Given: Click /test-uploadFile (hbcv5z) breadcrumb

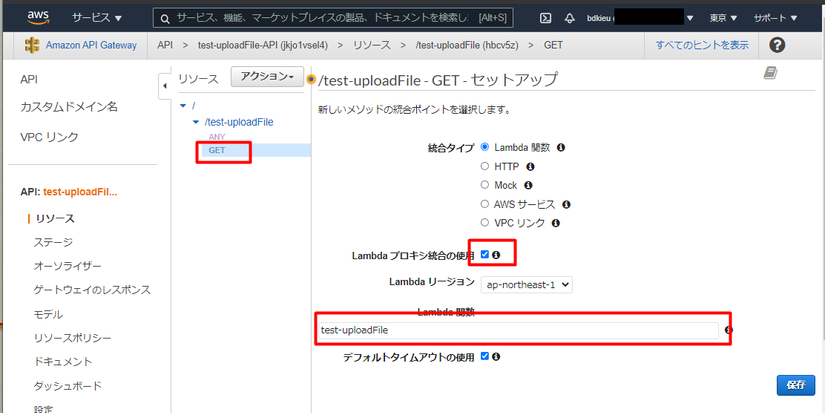Looking at the screenshot, I should click(467, 45).
